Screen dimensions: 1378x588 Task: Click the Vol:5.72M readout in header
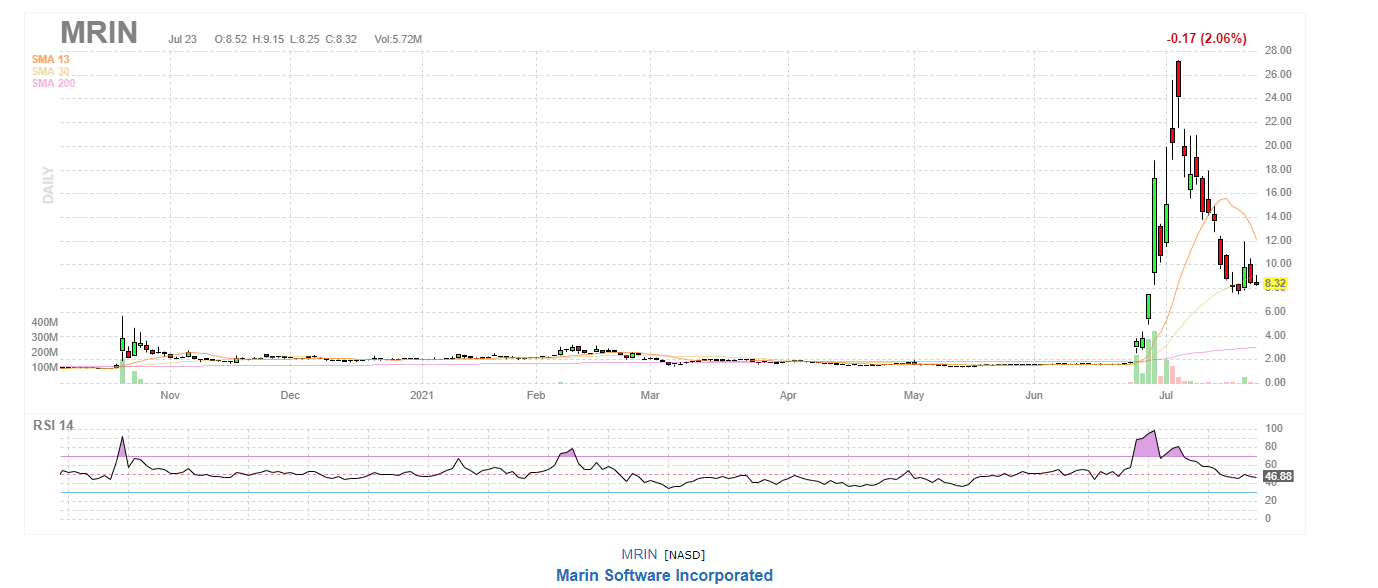click(x=398, y=39)
